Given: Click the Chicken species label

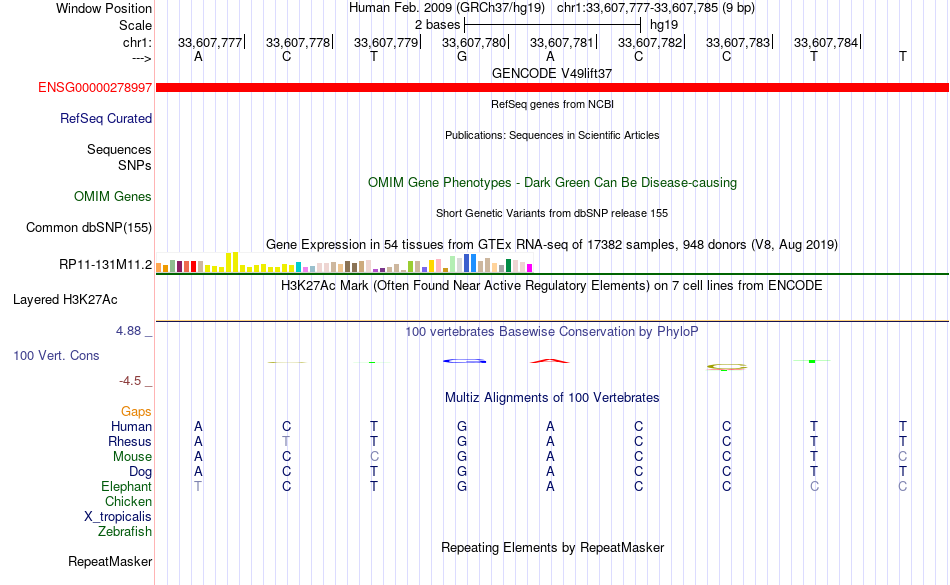Looking at the screenshot, I should click(x=128, y=501).
